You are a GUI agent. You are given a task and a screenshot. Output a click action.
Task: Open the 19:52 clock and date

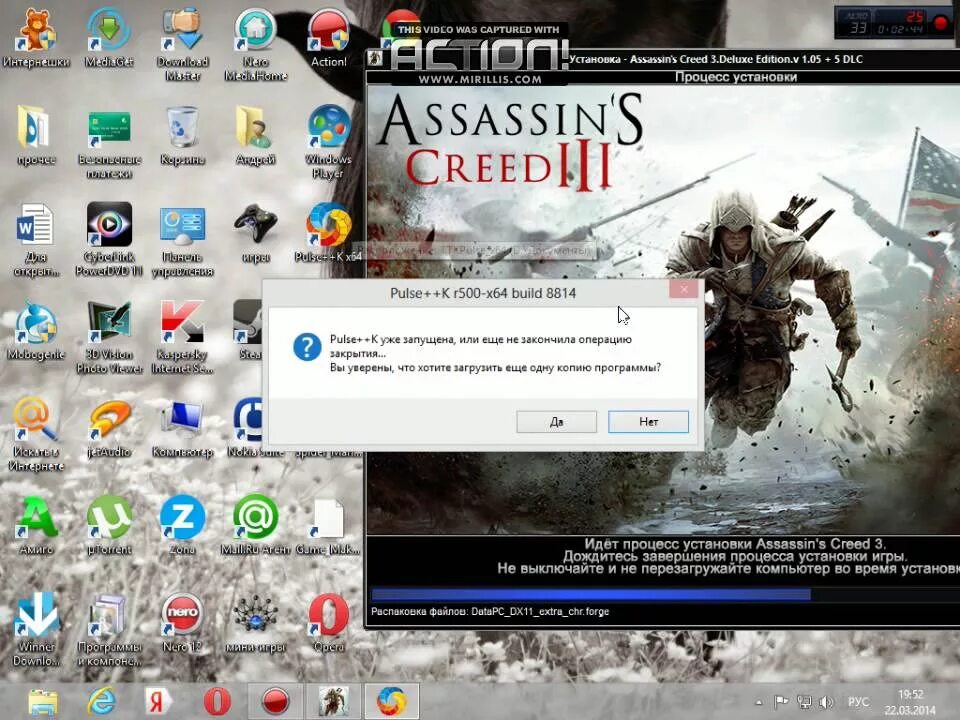910,702
